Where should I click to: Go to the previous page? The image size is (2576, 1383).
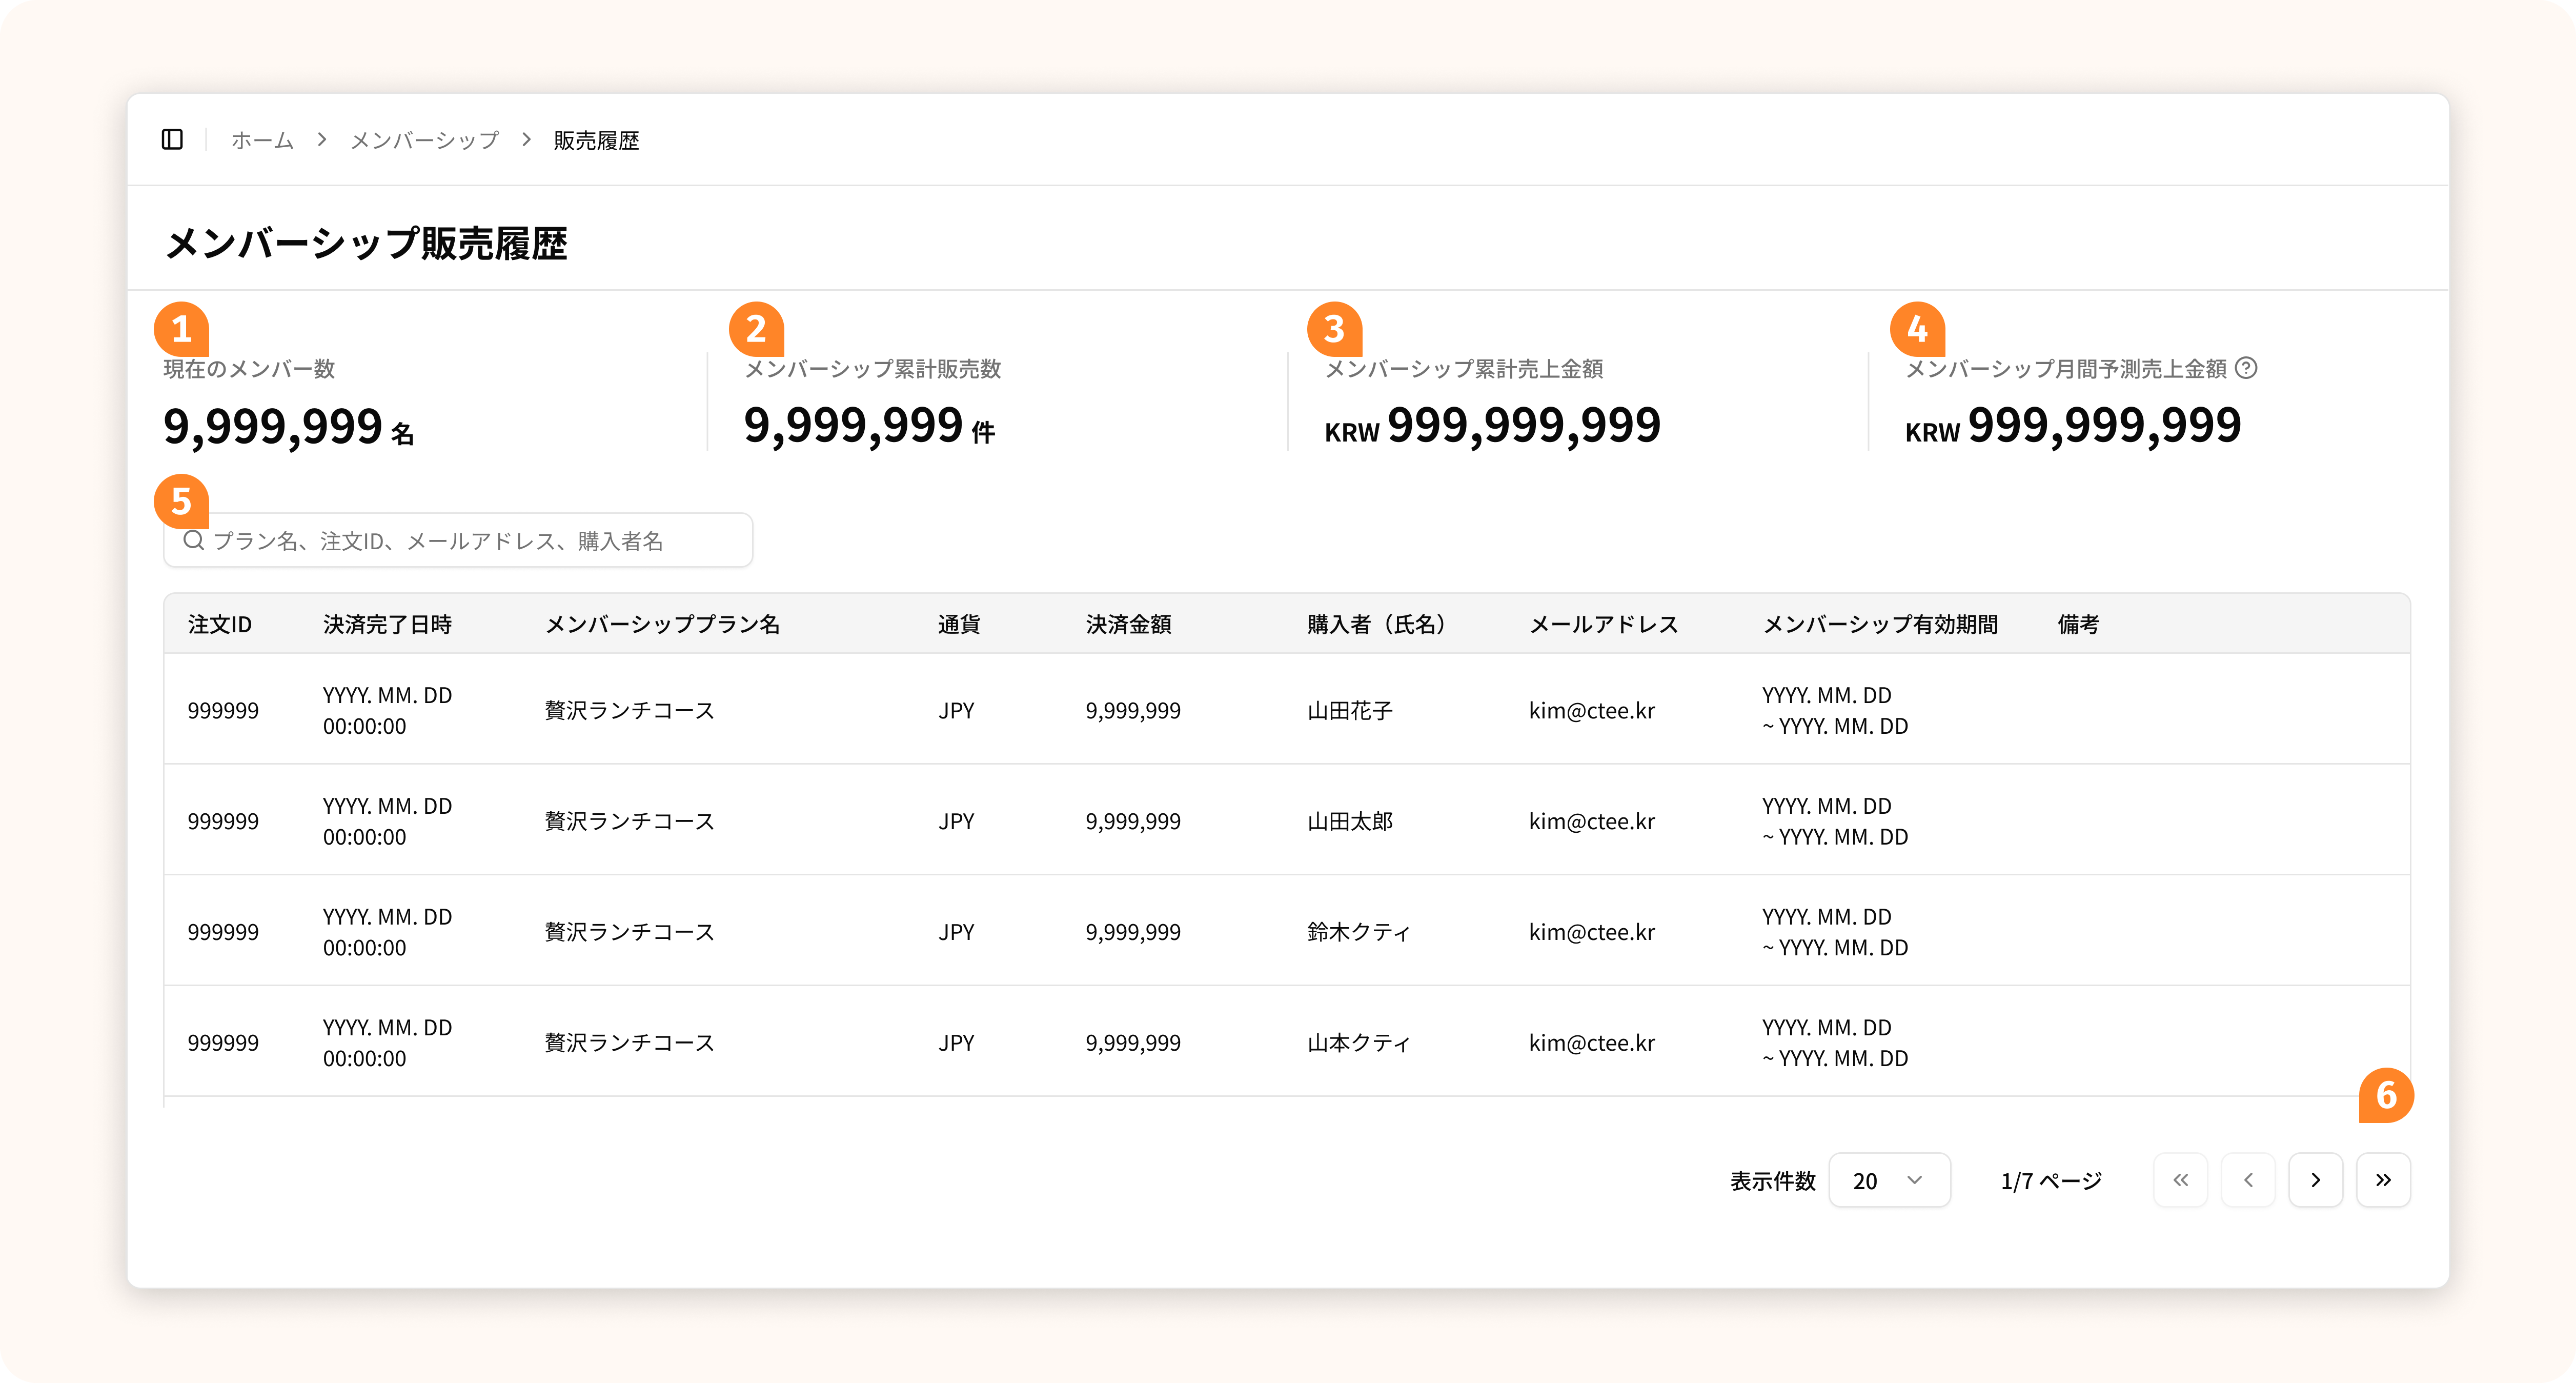coord(2248,1180)
